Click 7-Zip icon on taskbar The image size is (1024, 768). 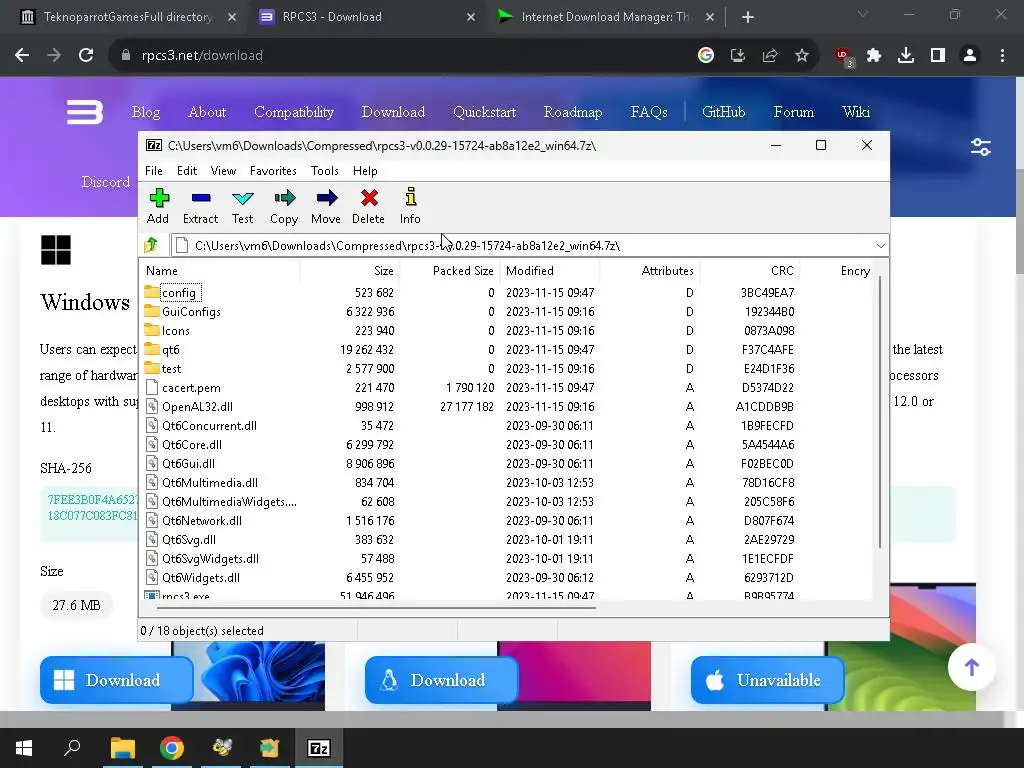pos(319,748)
